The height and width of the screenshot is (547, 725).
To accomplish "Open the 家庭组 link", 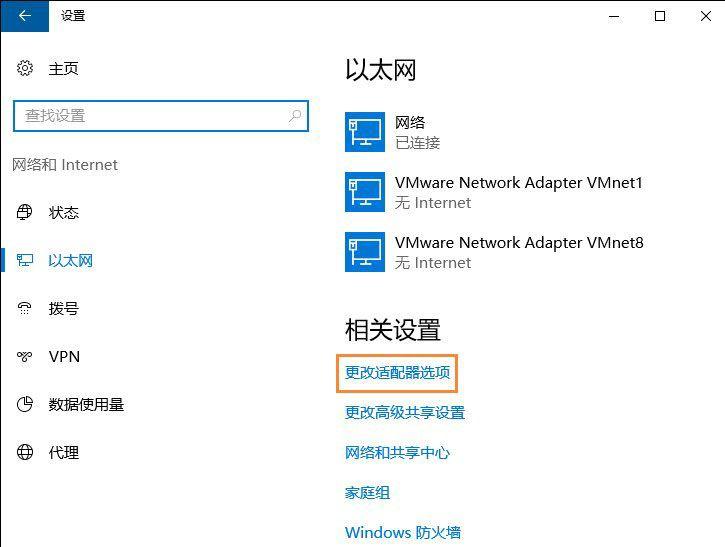I will pos(367,493).
